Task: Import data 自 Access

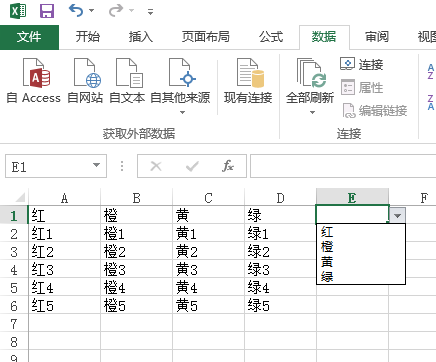Action: pyautogui.click(x=34, y=81)
